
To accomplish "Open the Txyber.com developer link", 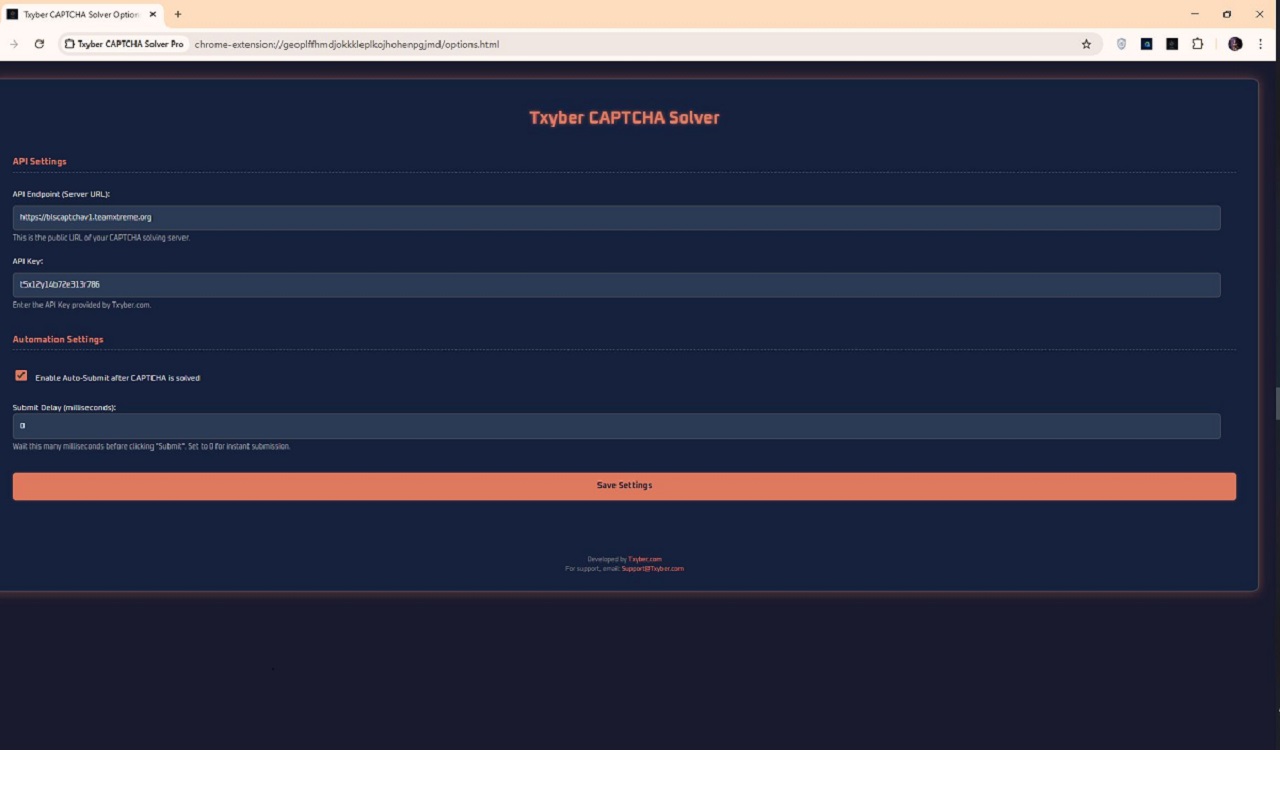I will coord(645,559).
